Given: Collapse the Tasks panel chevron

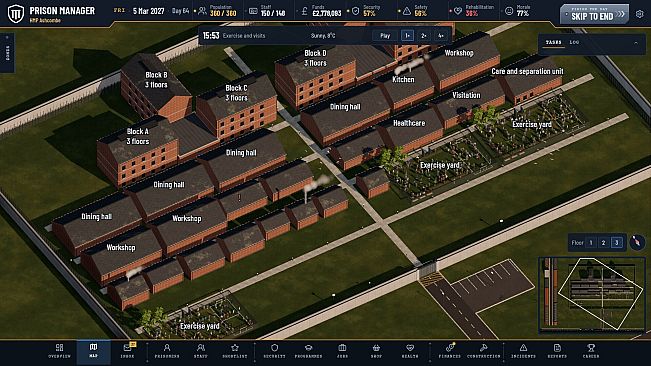Looking at the screenshot, I should 636,43.
